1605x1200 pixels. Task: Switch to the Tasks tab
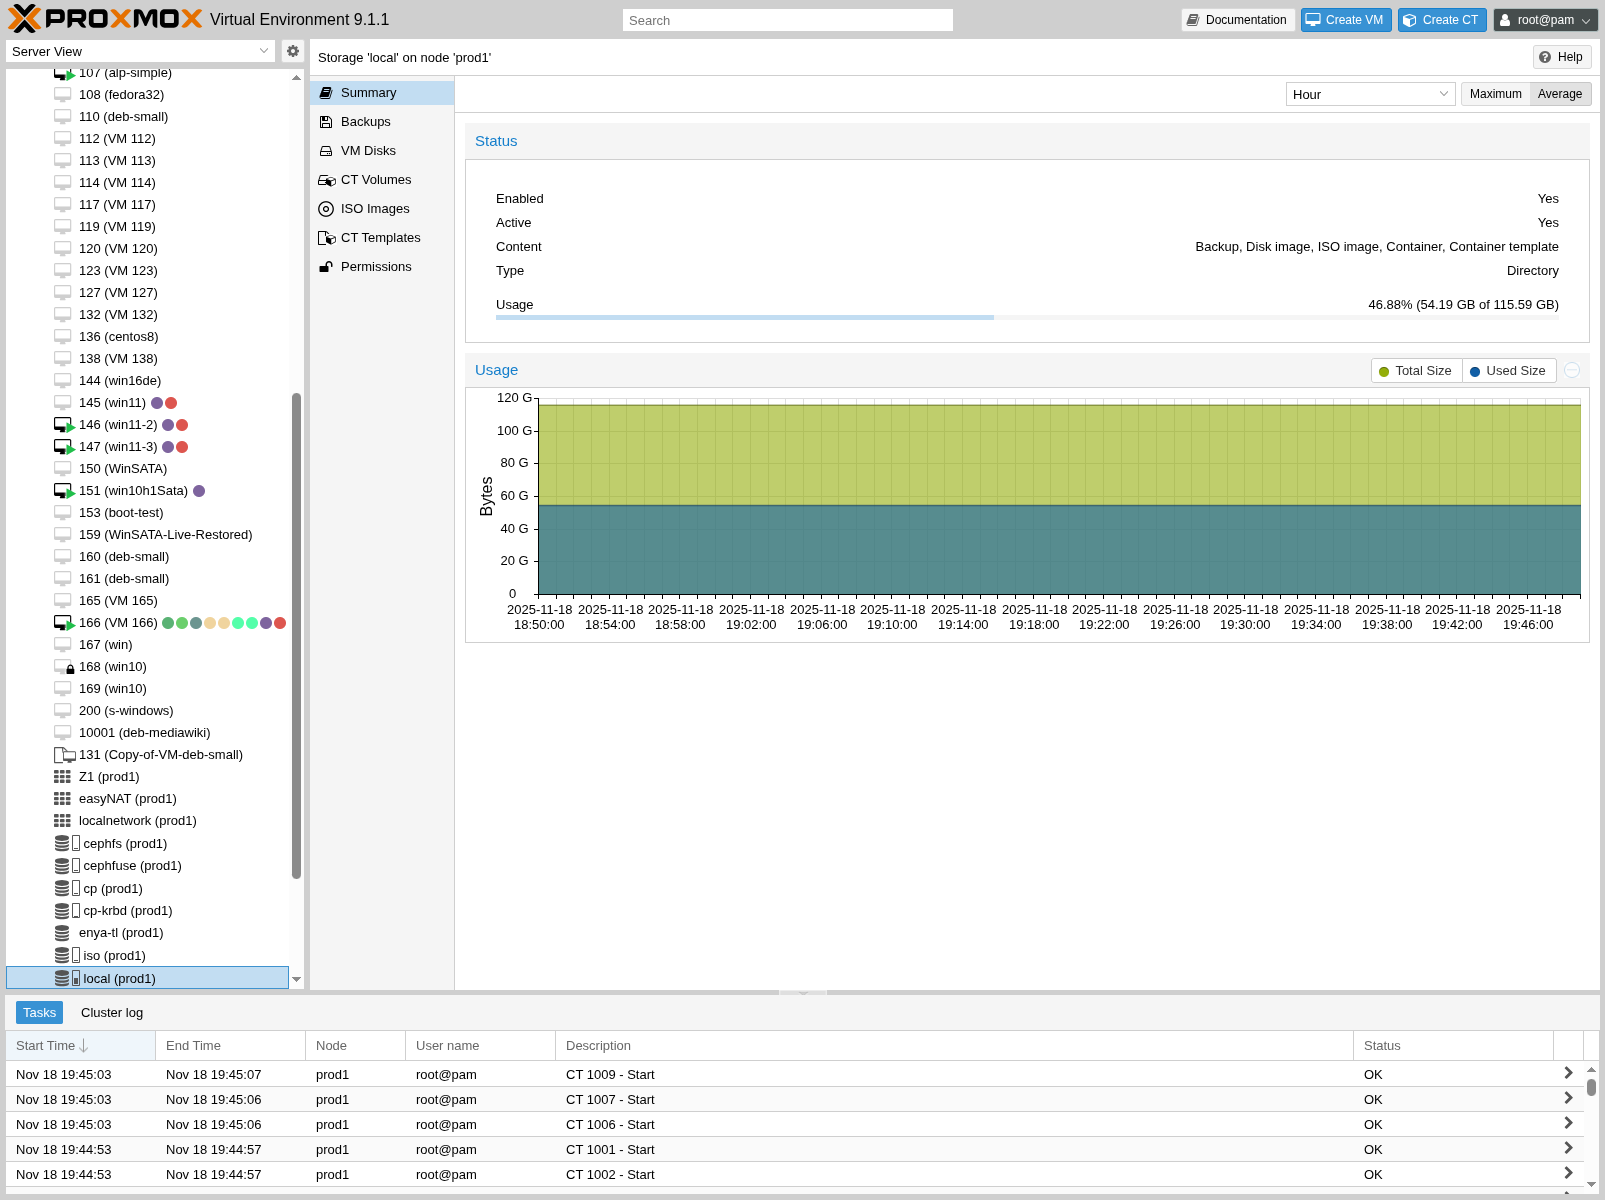point(39,1013)
